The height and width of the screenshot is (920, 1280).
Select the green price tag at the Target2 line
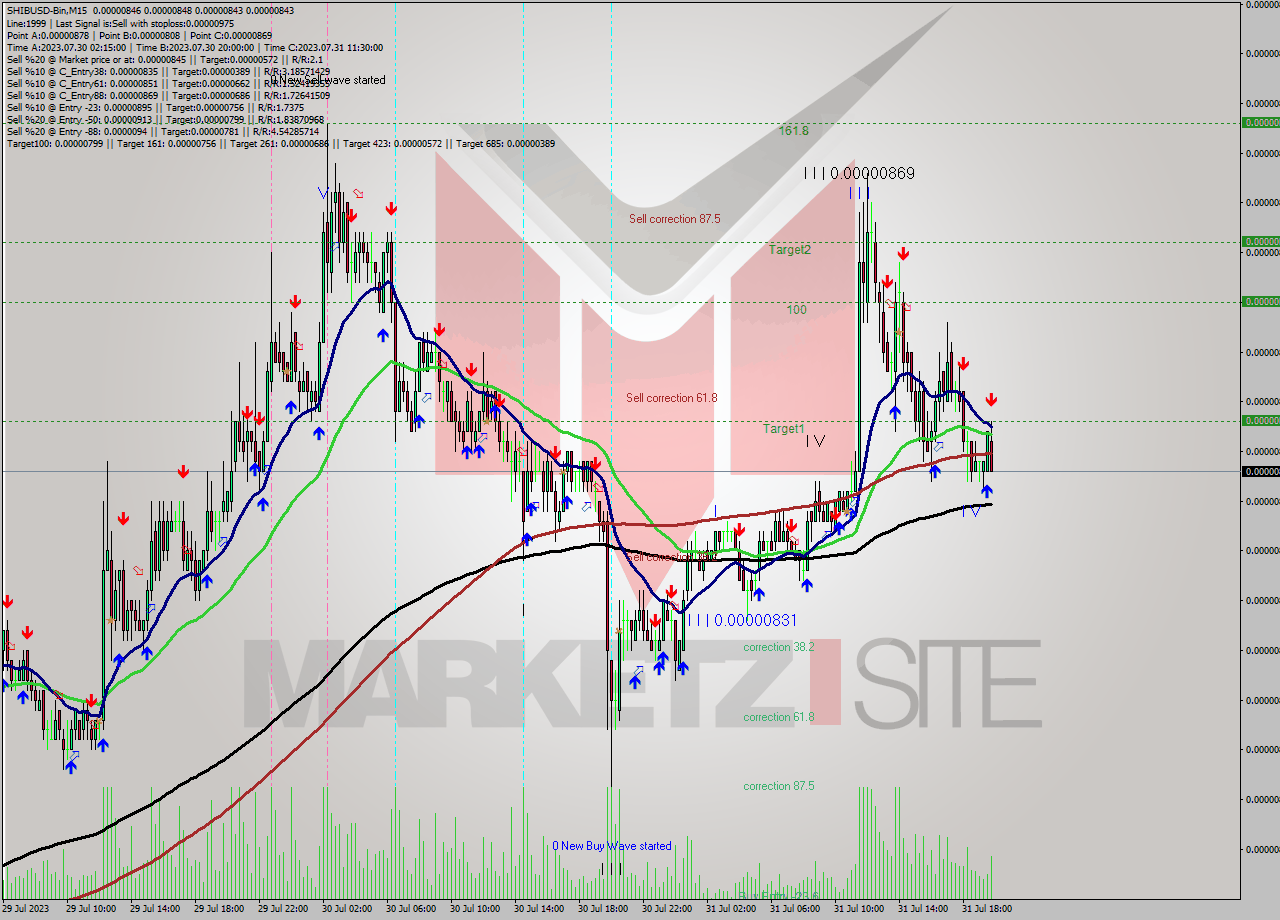(x=1260, y=241)
